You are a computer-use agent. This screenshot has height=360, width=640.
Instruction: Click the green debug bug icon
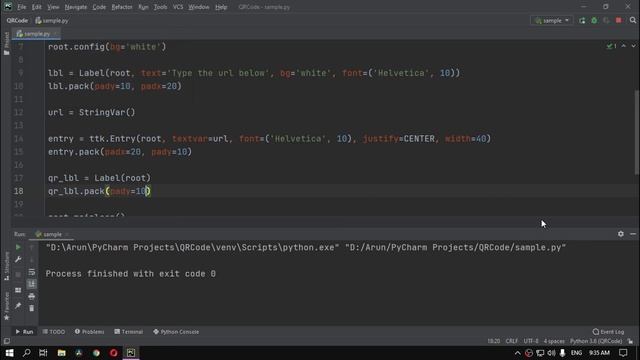pos(594,20)
